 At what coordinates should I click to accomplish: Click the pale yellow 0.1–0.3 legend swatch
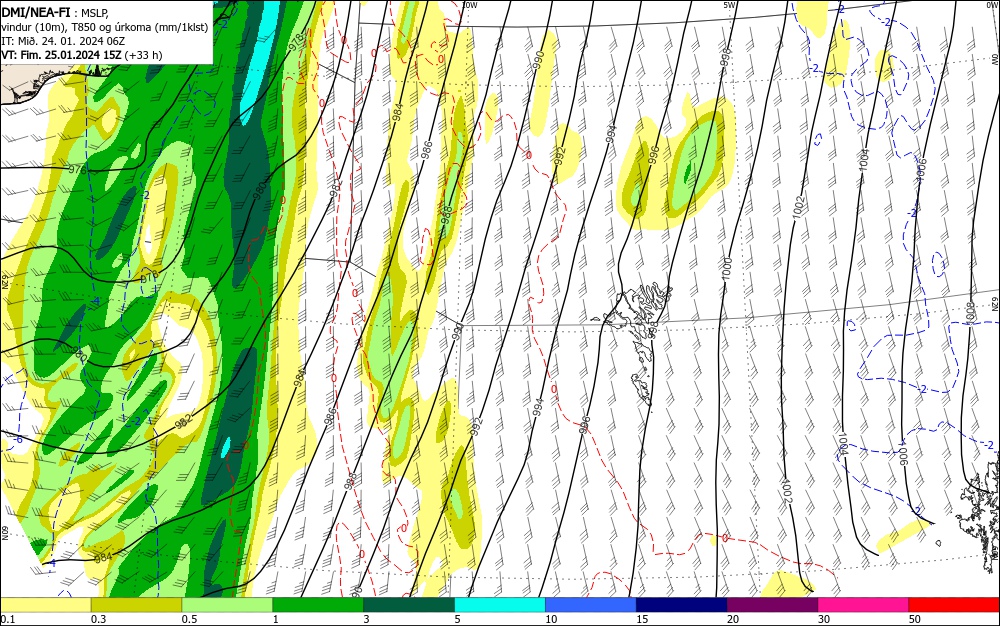point(46,605)
